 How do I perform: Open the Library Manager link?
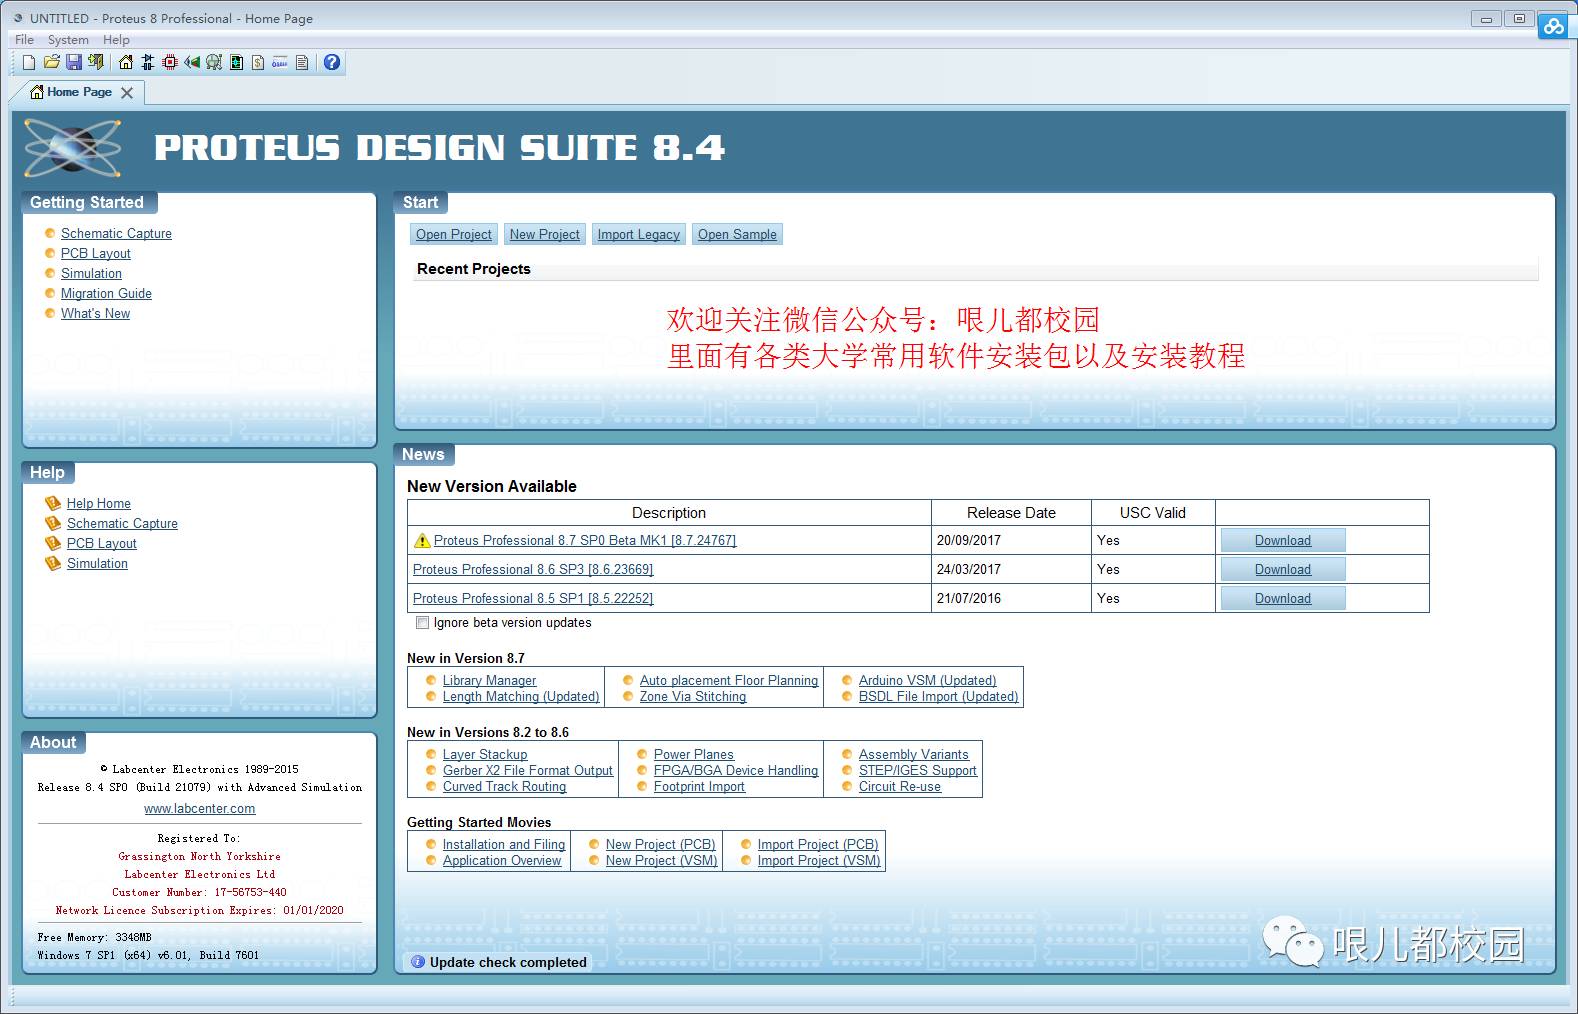click(x=489, y=680)
